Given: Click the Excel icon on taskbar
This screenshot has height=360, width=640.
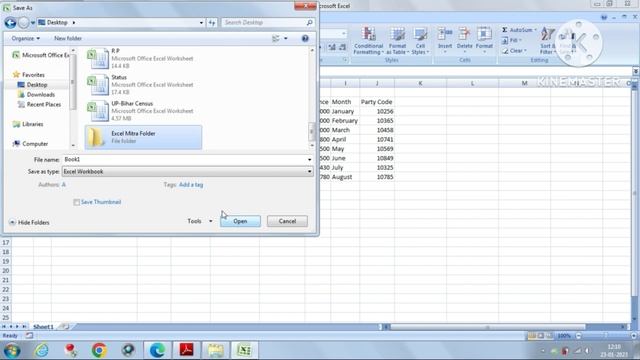Looking at the screenshot, I should tap(244, 350).
